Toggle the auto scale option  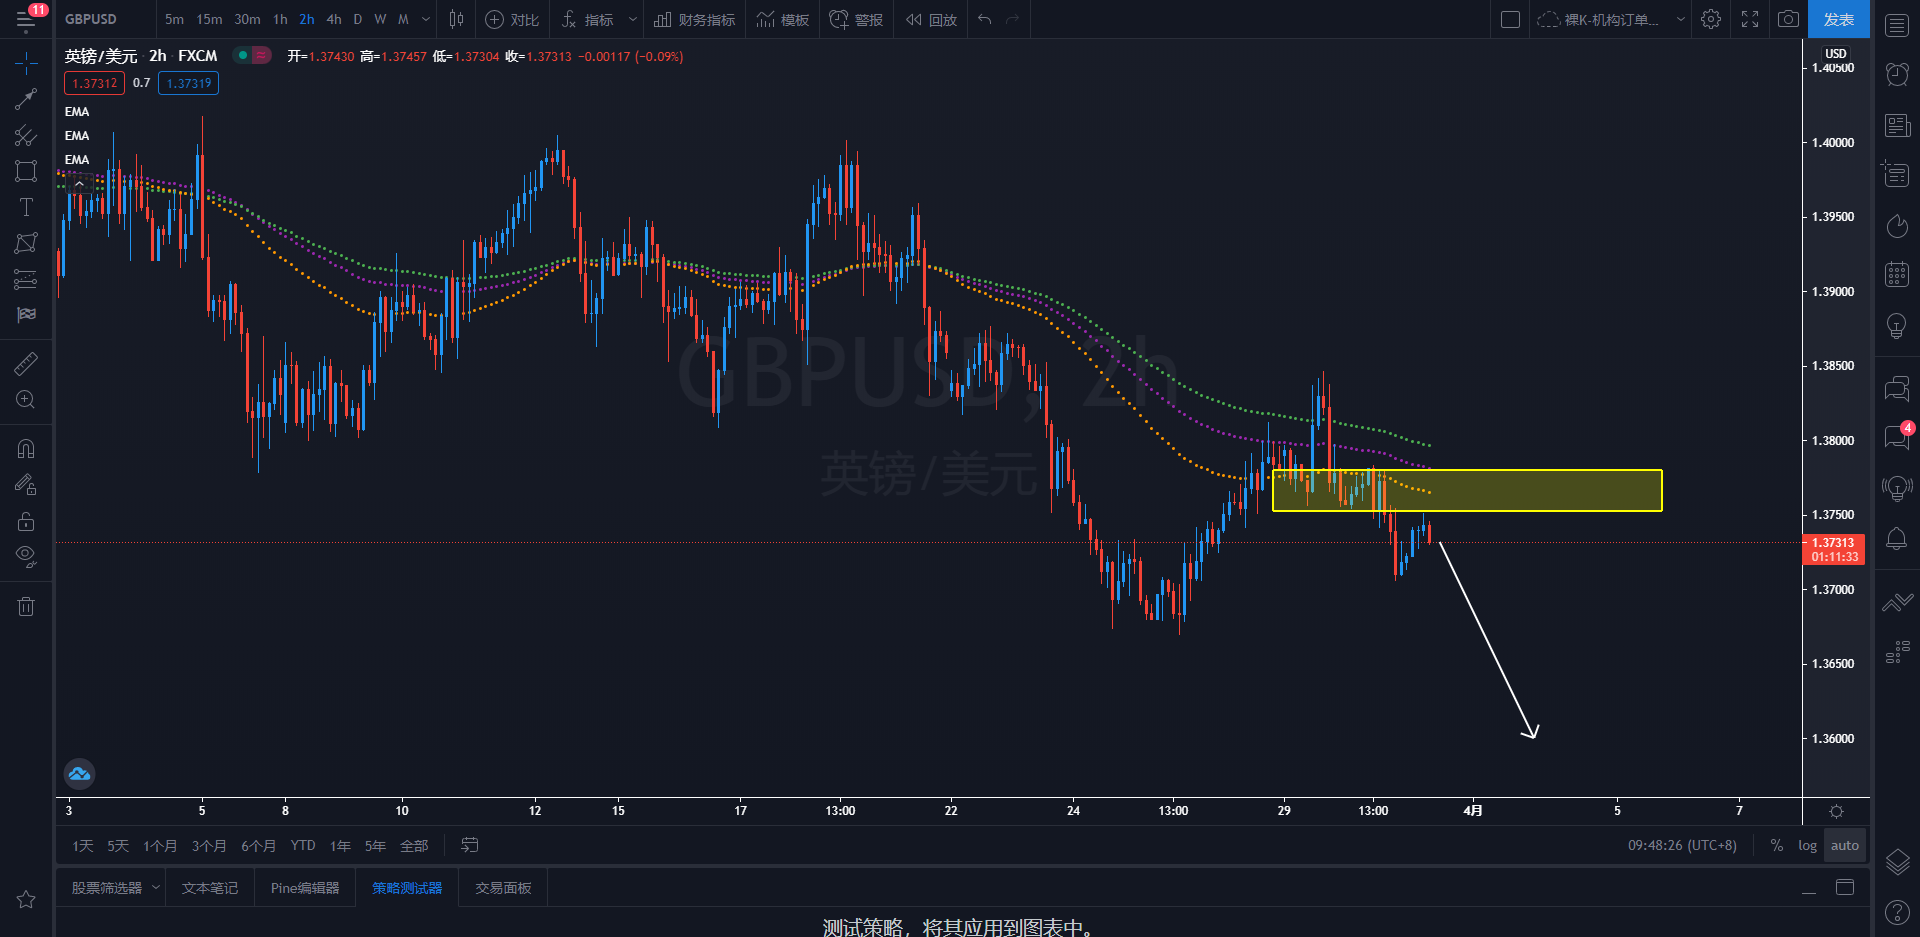(1844, 845)
